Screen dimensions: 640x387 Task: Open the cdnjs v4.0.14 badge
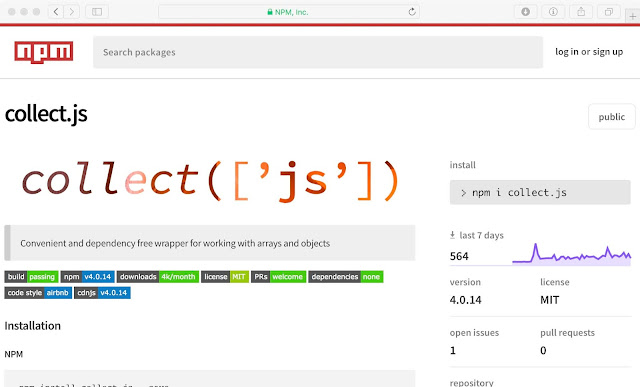102,293
